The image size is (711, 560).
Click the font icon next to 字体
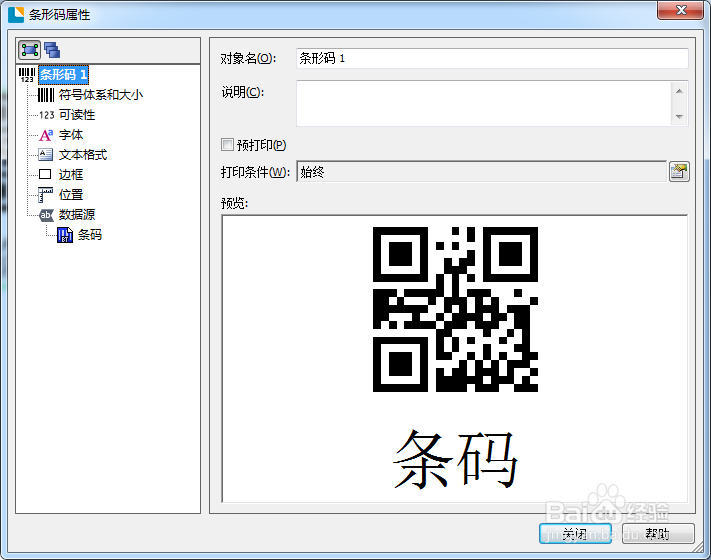pyautogui.click(x=46, y=135)
